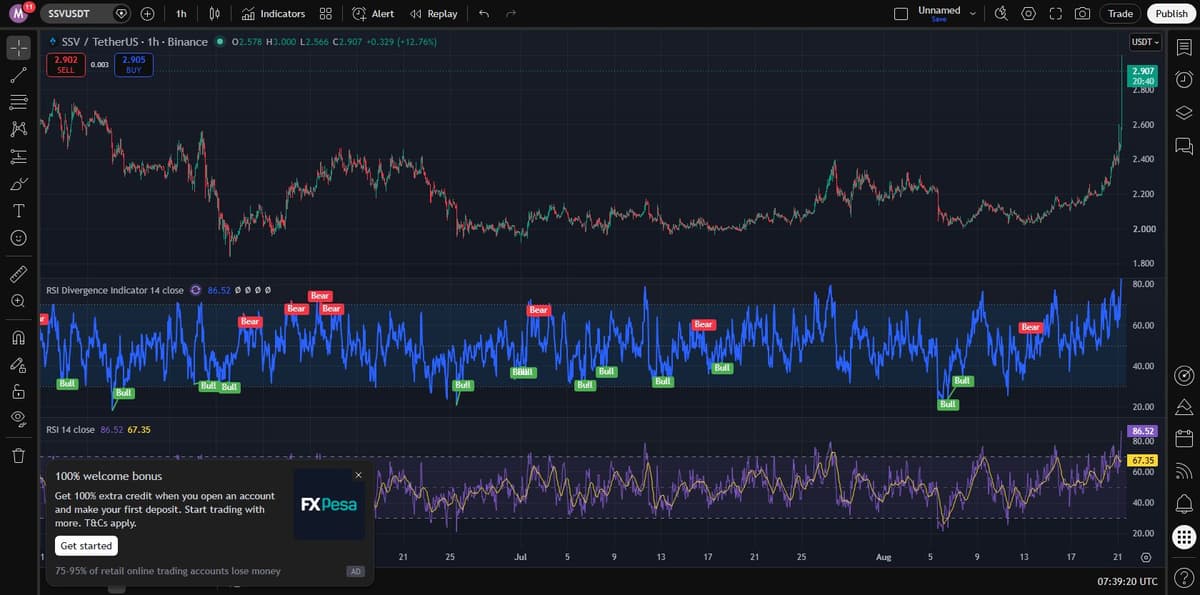Select the brush drawing tool
The width and height of the screenshot is (1200, 595).
point(18,184)
